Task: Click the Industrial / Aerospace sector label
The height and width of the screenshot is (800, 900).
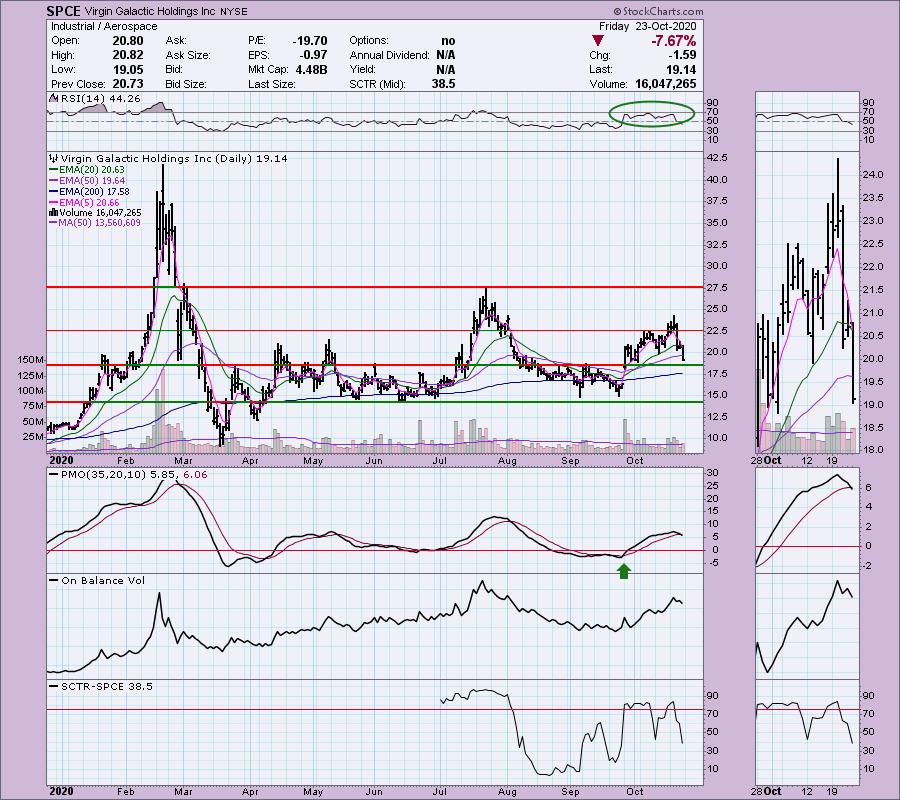Action: point(104,26)
